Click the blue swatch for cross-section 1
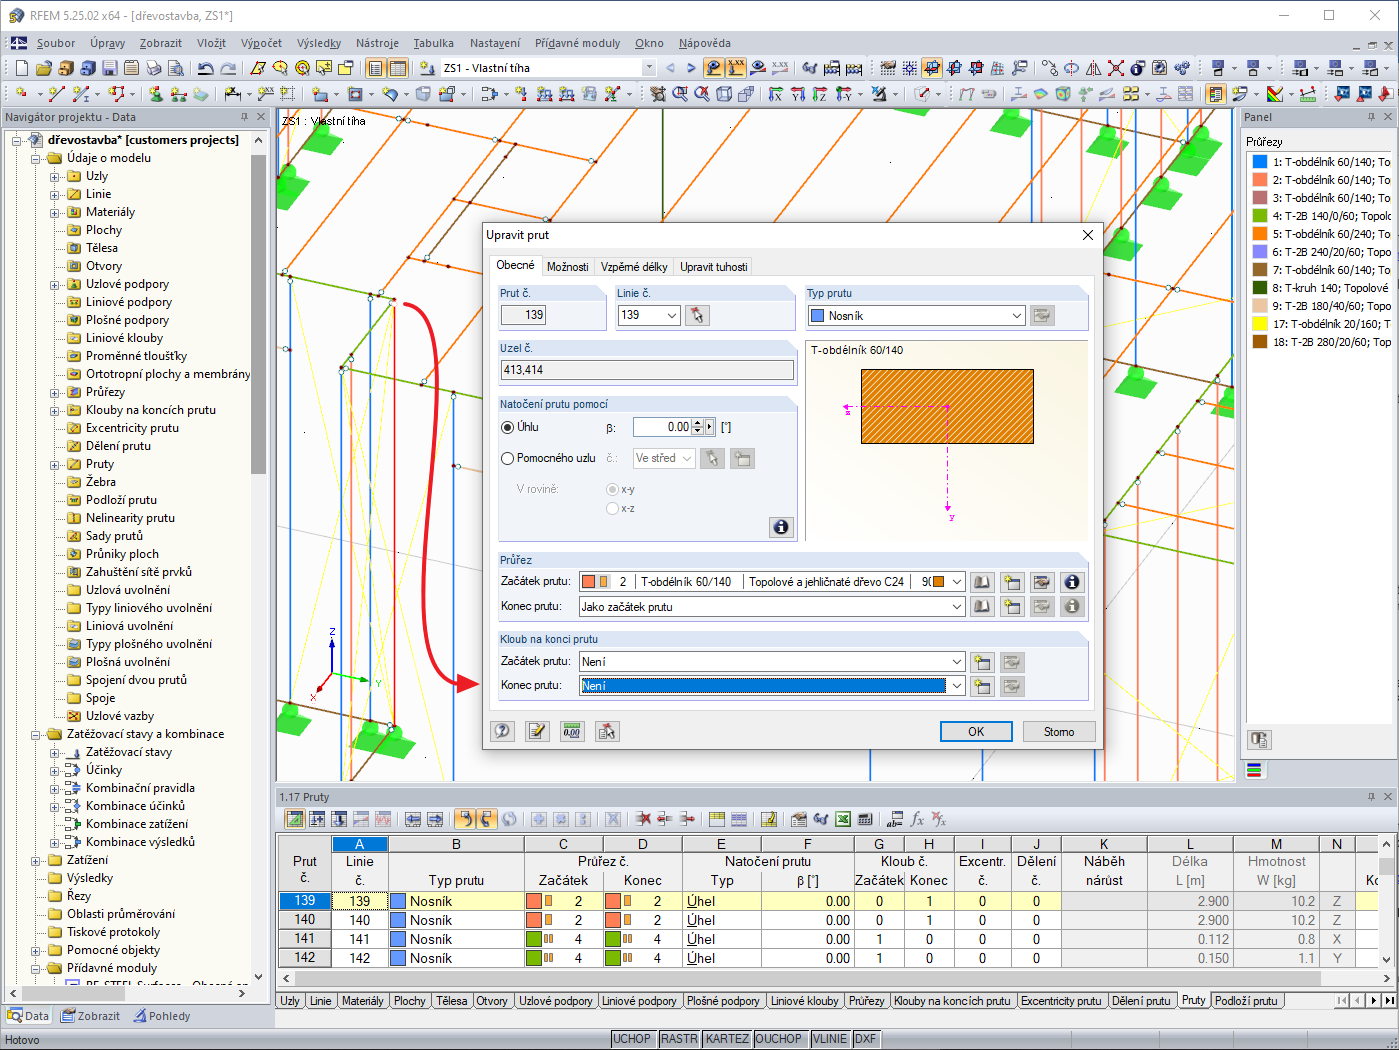Image resolution: width=1399 pixels, height=1050 pixels. (x=1260, y=162)
